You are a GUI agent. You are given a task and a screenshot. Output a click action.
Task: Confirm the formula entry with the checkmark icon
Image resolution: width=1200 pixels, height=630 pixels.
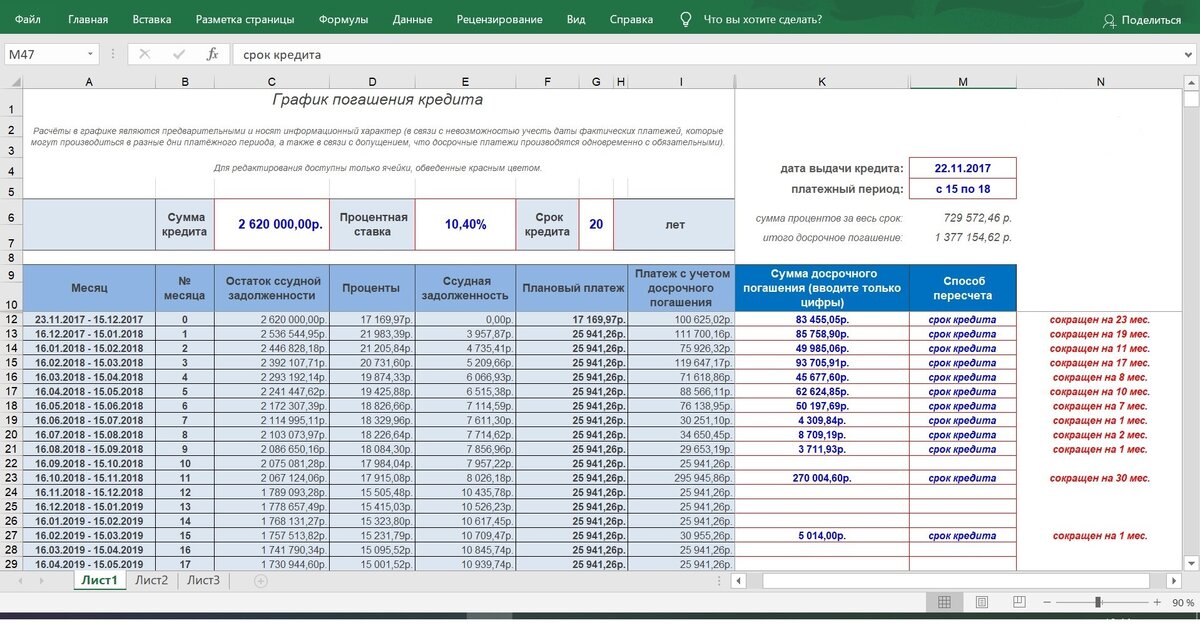[x=179, y=54]
